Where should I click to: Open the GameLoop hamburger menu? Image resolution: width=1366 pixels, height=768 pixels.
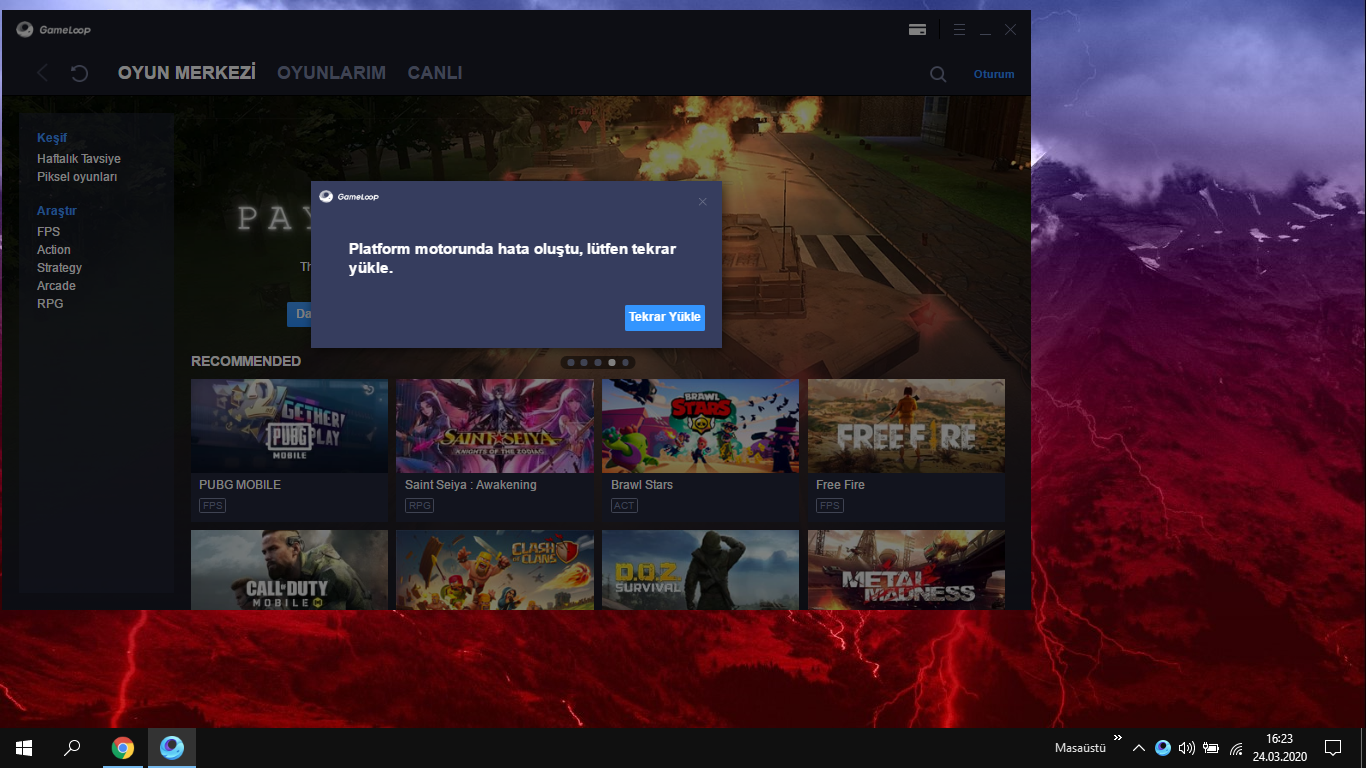[959, 30]
